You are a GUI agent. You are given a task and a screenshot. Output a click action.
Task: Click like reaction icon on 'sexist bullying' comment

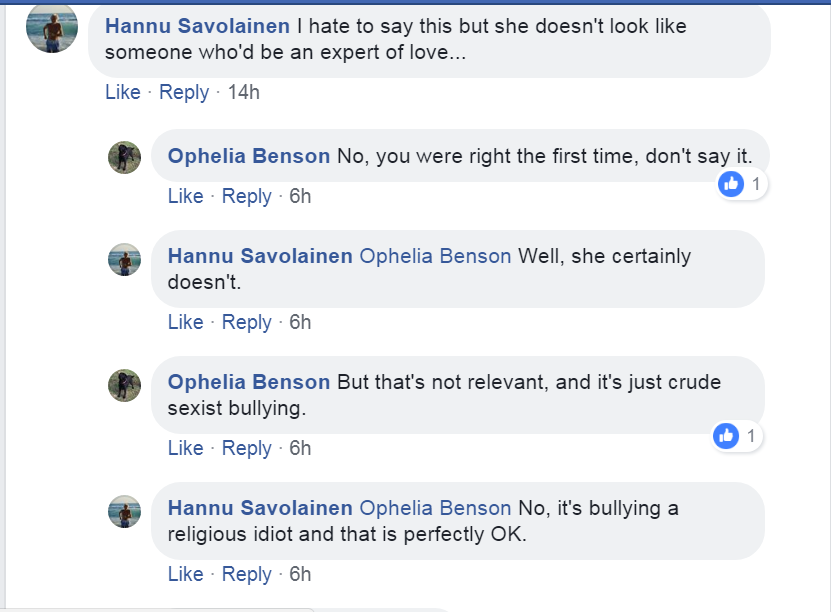(727, 436)
